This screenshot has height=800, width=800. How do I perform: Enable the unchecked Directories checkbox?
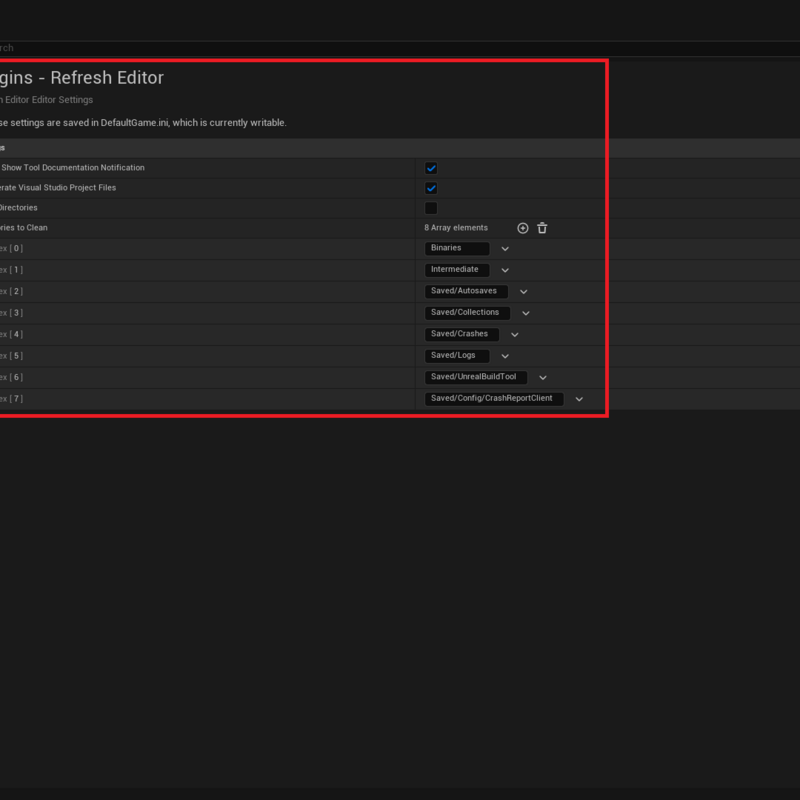431,208
